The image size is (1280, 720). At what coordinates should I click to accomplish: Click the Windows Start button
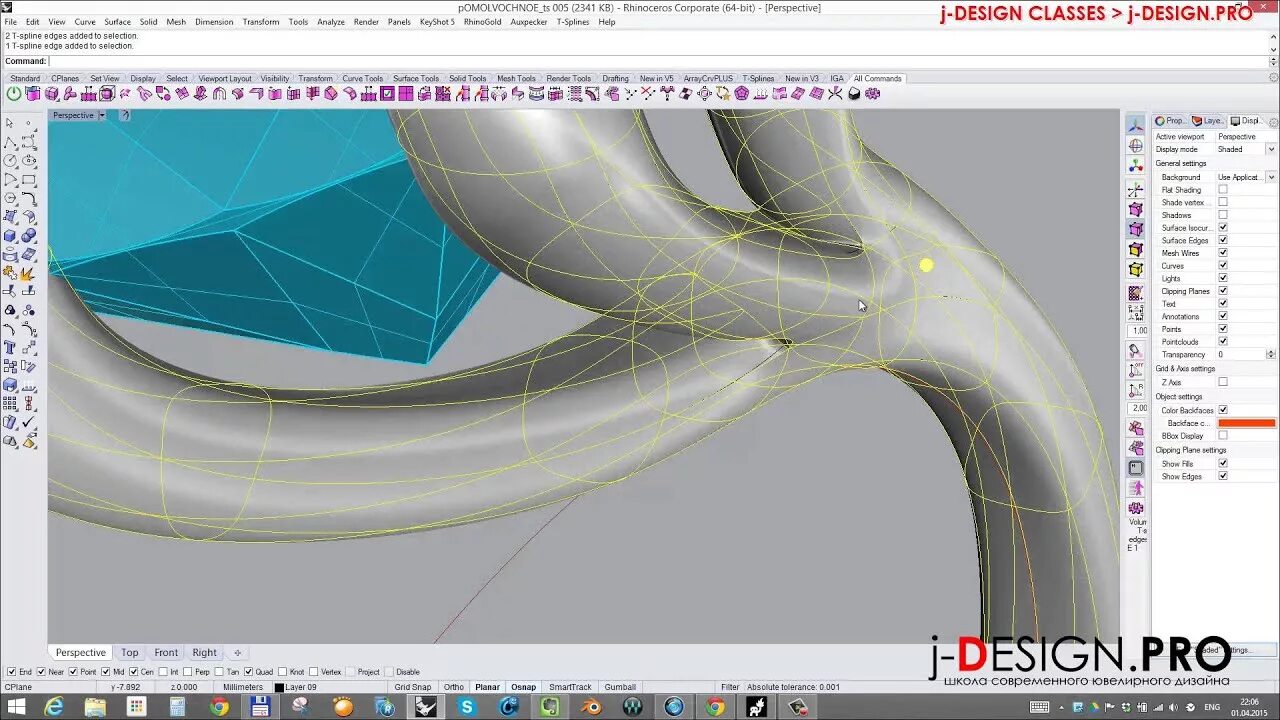[x=17, y=707]
